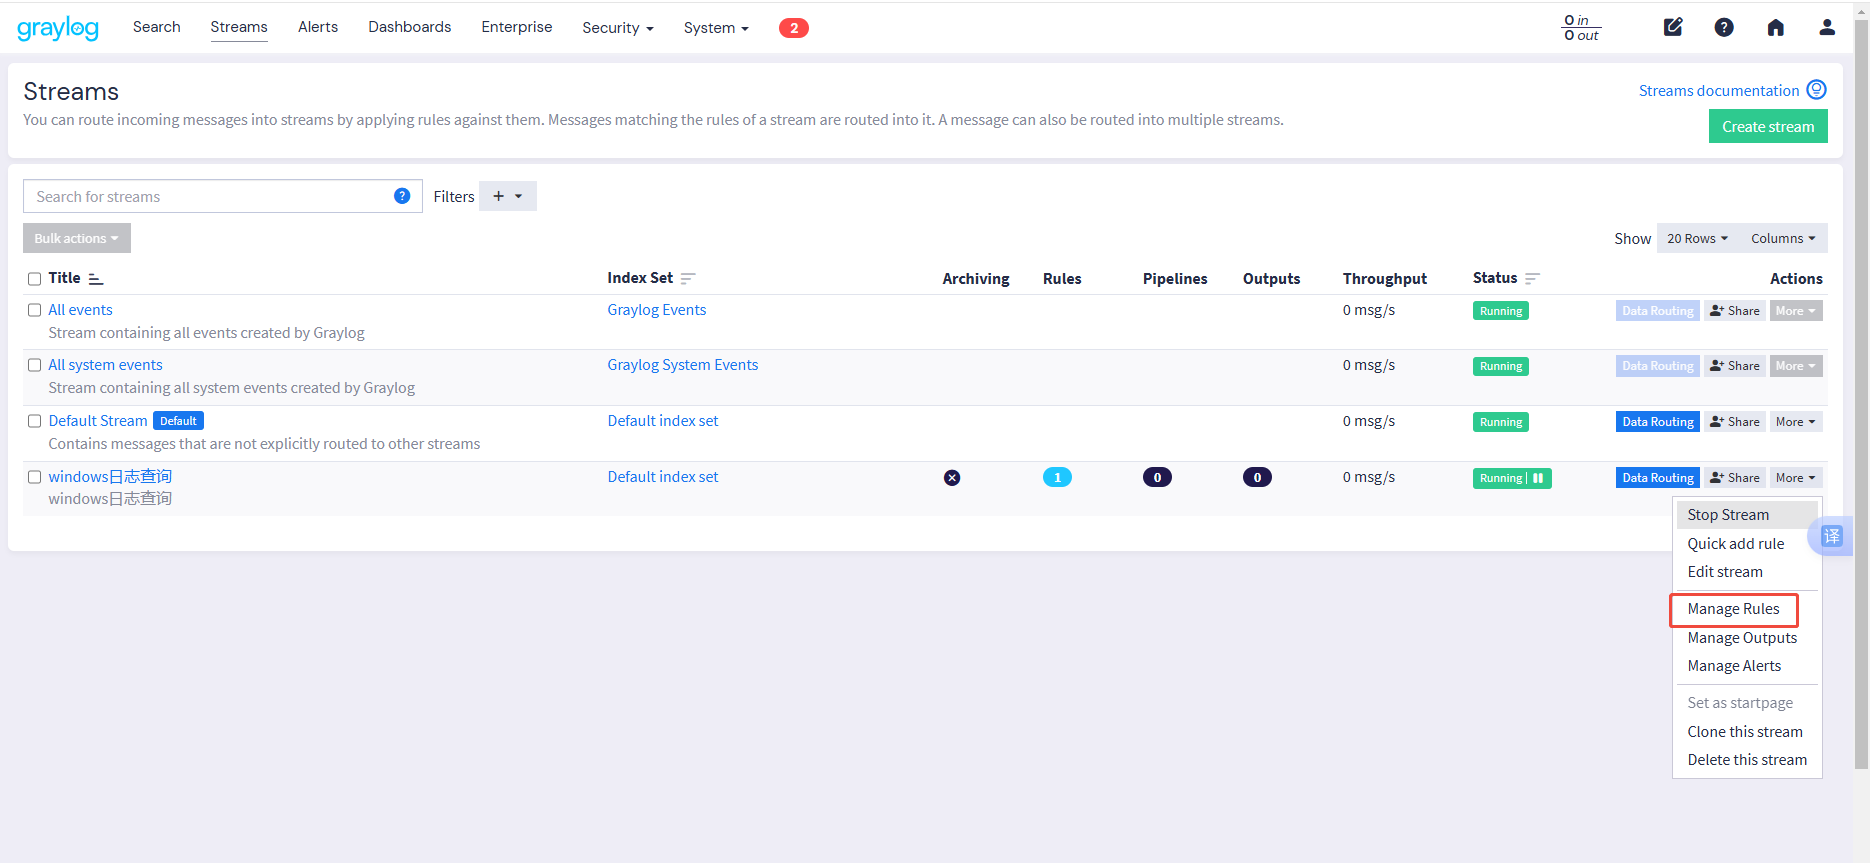Viewport: 1870px width, 863px height.
Task: Click the search syntax help icon
Action: (x=402, y=196)
